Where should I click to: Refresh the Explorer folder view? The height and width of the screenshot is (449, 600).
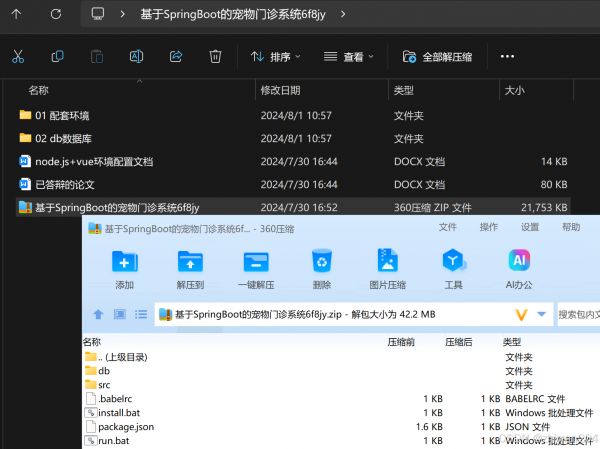[x=56, y=15]
